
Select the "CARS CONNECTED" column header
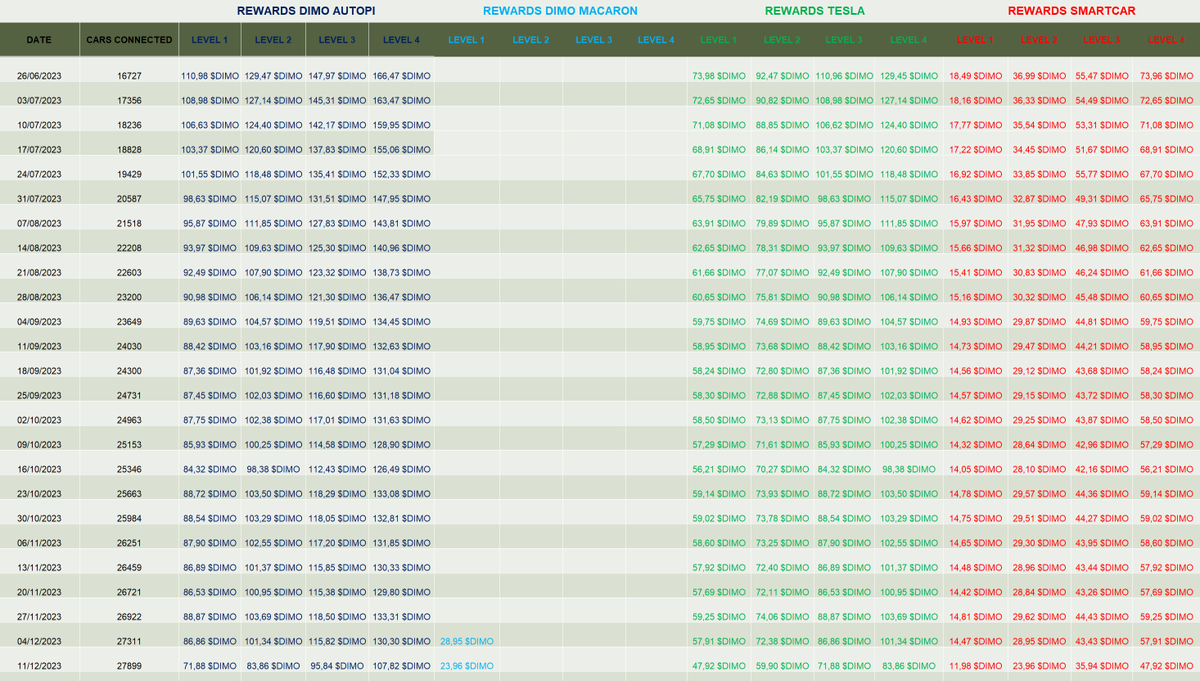pyautogui.click(x=128, y=40)
